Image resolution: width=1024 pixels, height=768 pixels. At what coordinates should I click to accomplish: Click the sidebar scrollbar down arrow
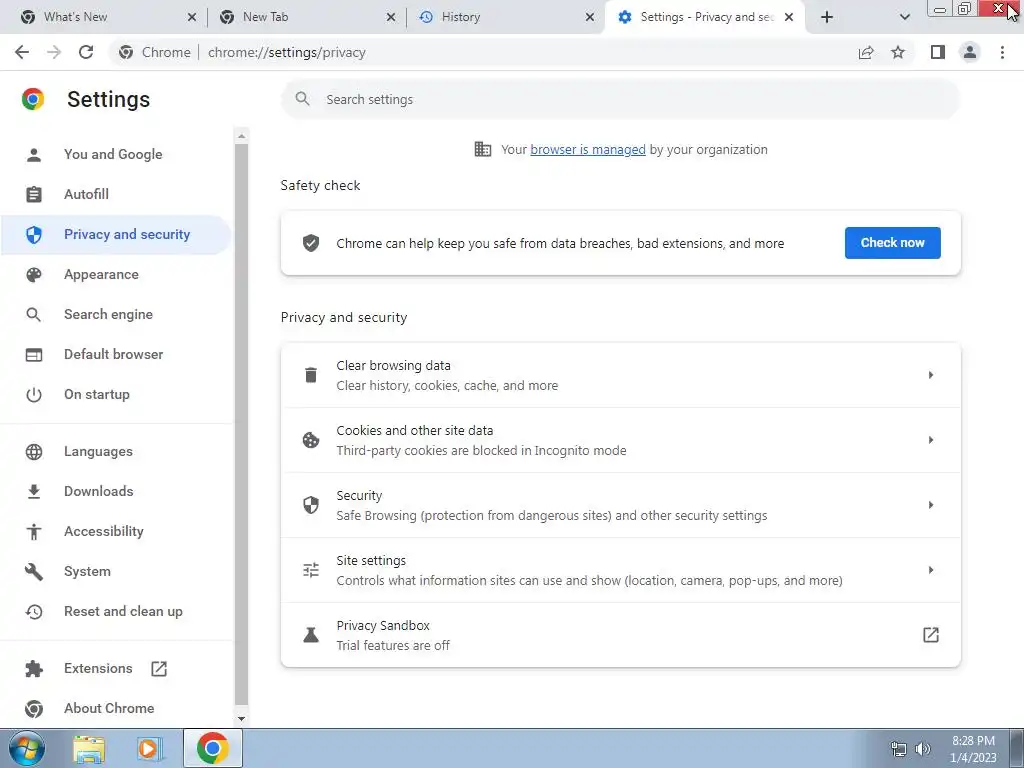(x=242, y=718)
